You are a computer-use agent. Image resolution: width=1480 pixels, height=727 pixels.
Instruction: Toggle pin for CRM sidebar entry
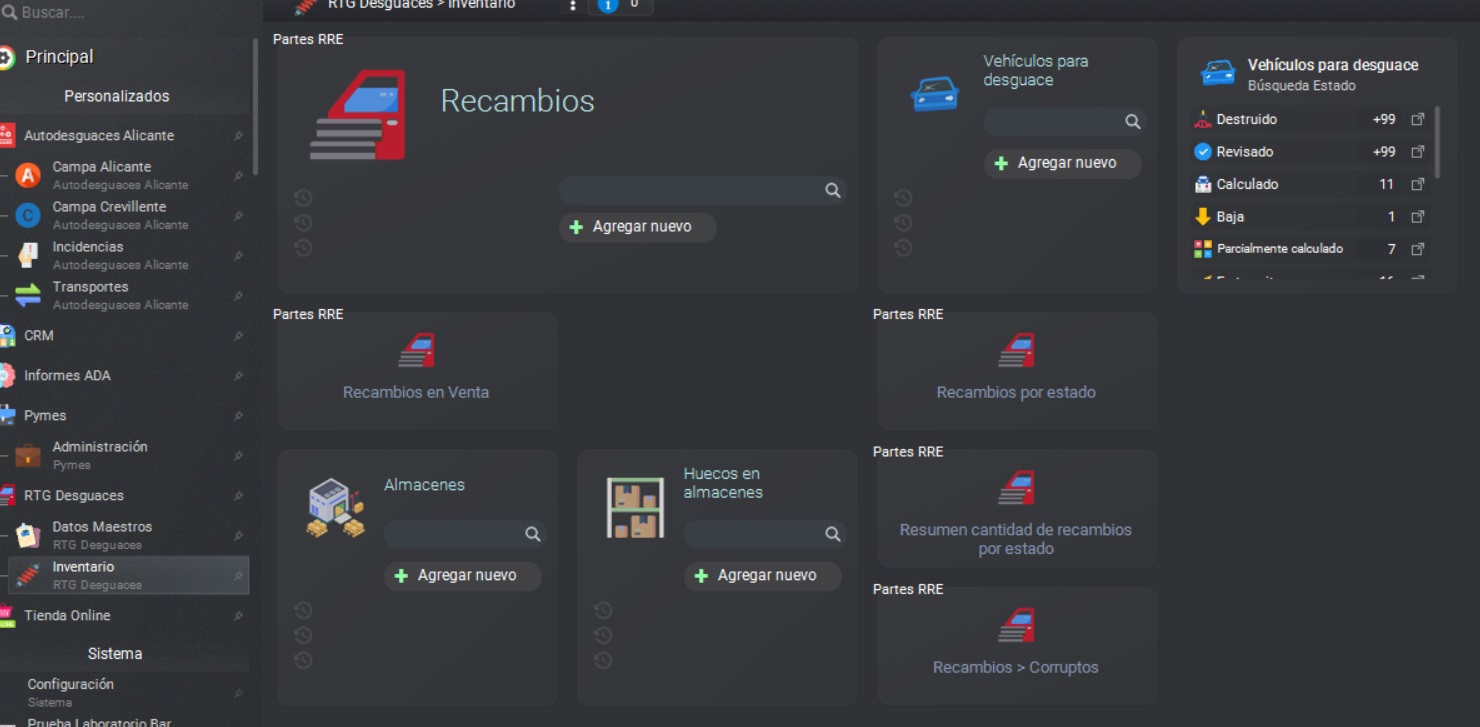(x=238, y=336)
